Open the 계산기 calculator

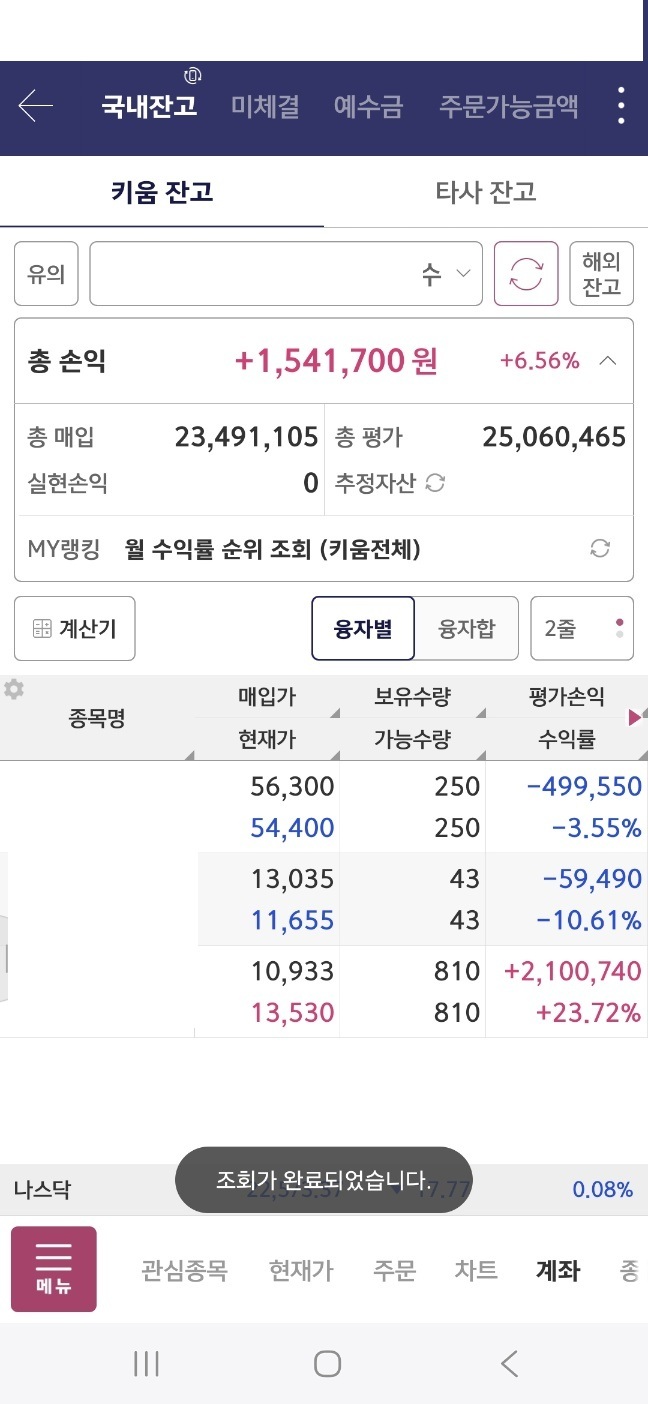(75, 628)
